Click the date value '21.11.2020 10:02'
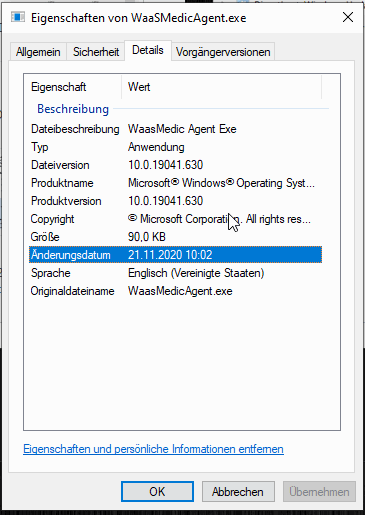 pyautogui.click(x=170, y=255)
